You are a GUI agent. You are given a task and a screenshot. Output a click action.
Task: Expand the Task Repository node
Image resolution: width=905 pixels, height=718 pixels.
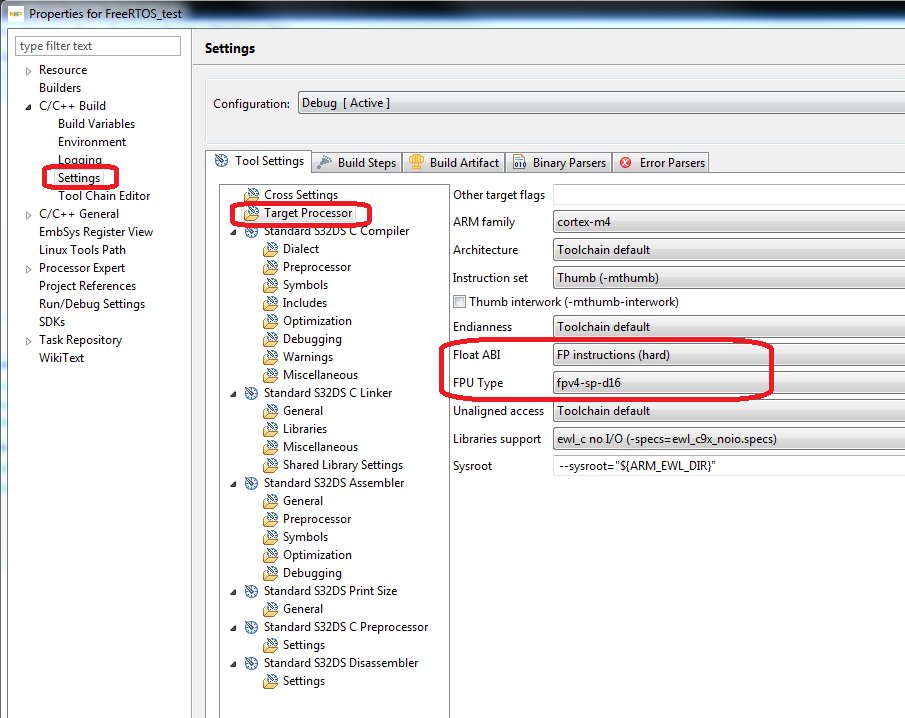pos(28,341)
